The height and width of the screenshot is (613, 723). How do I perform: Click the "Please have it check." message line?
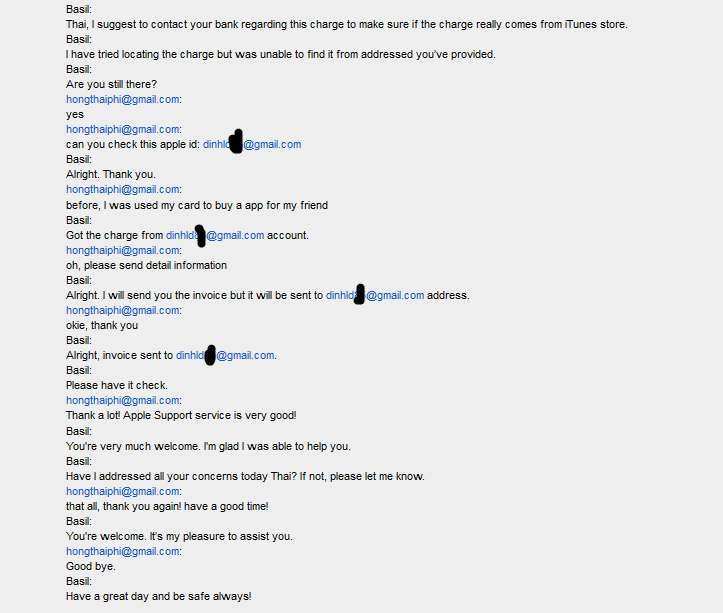[x=116, y=385]
